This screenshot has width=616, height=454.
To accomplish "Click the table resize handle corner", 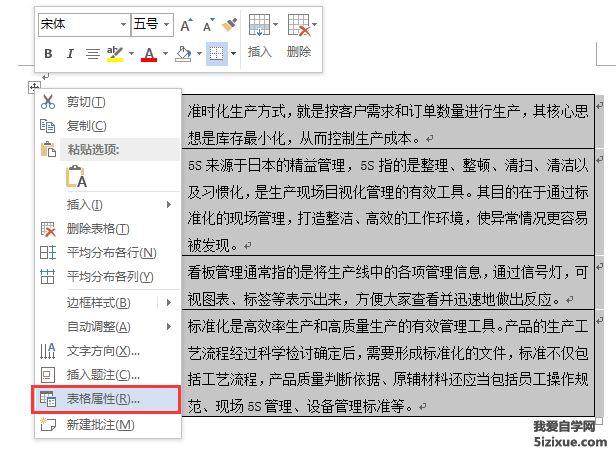I will [599, 421].
